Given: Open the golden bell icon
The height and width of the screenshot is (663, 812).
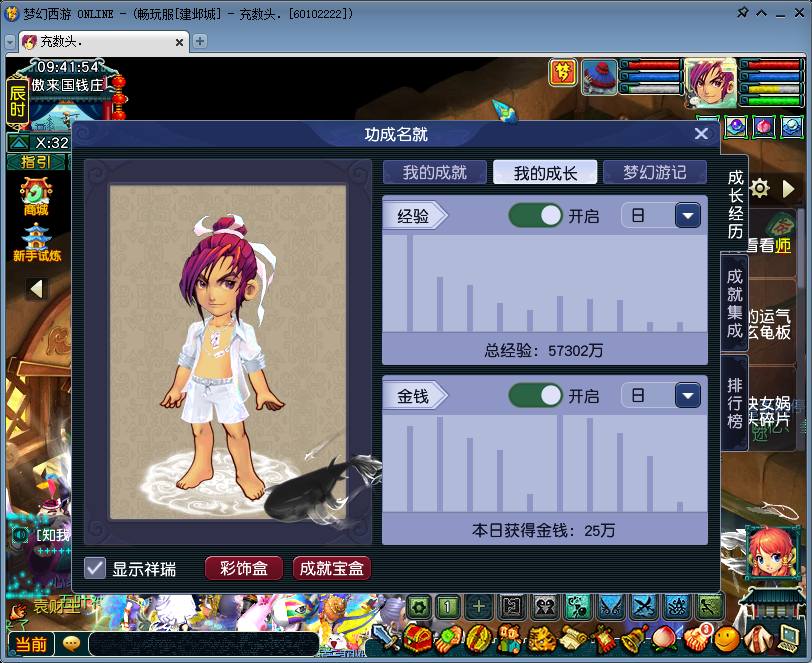Looking at the screenshot, I should (635, 639).
